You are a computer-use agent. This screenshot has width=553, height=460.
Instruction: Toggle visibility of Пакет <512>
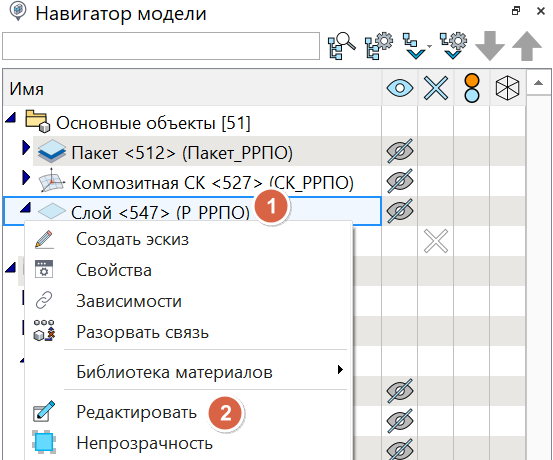(400, 151)
